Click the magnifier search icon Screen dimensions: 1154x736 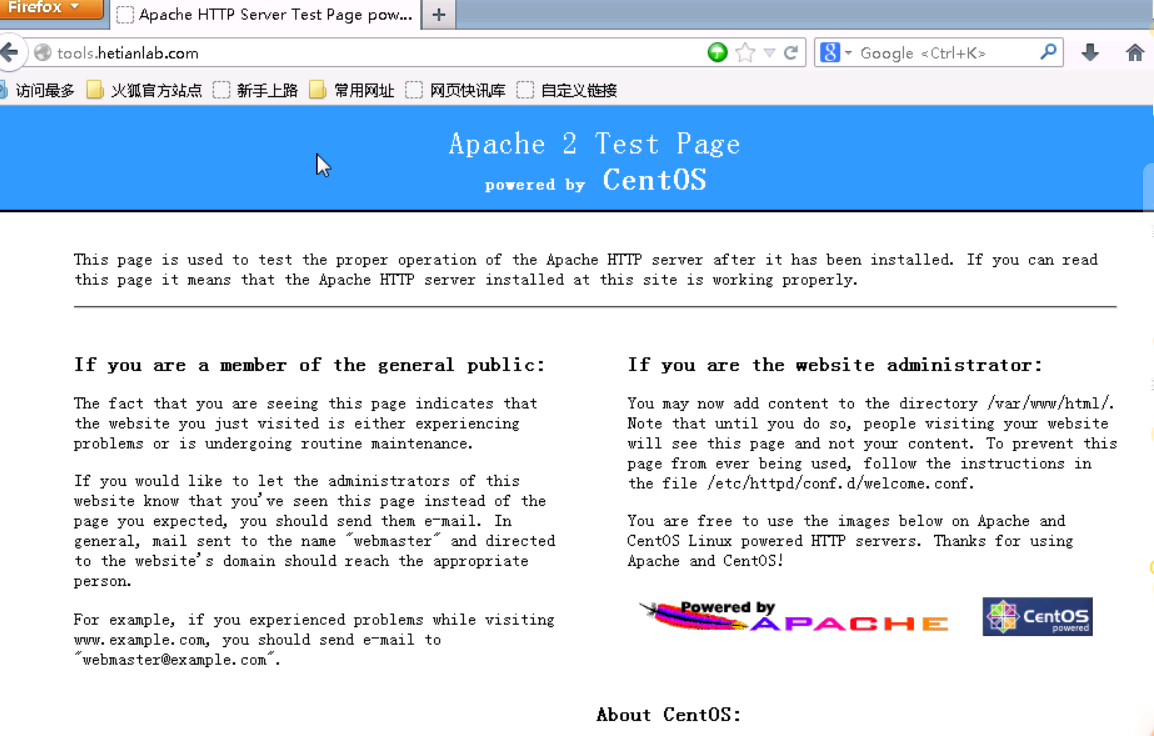1049,52
